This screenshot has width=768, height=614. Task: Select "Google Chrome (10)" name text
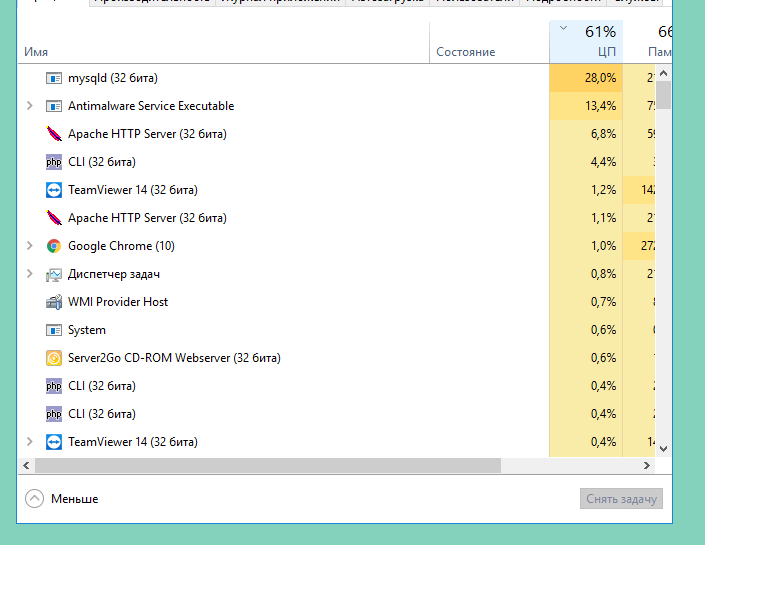(x=121, y=246)
